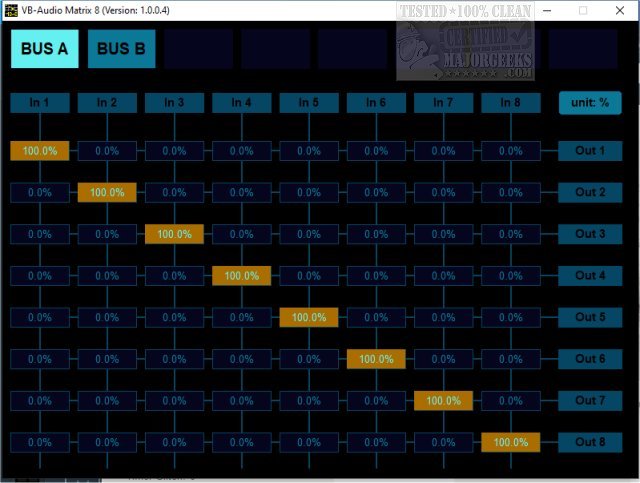Click the In 5 column header

pyautogui.click(x=309, y=102)
